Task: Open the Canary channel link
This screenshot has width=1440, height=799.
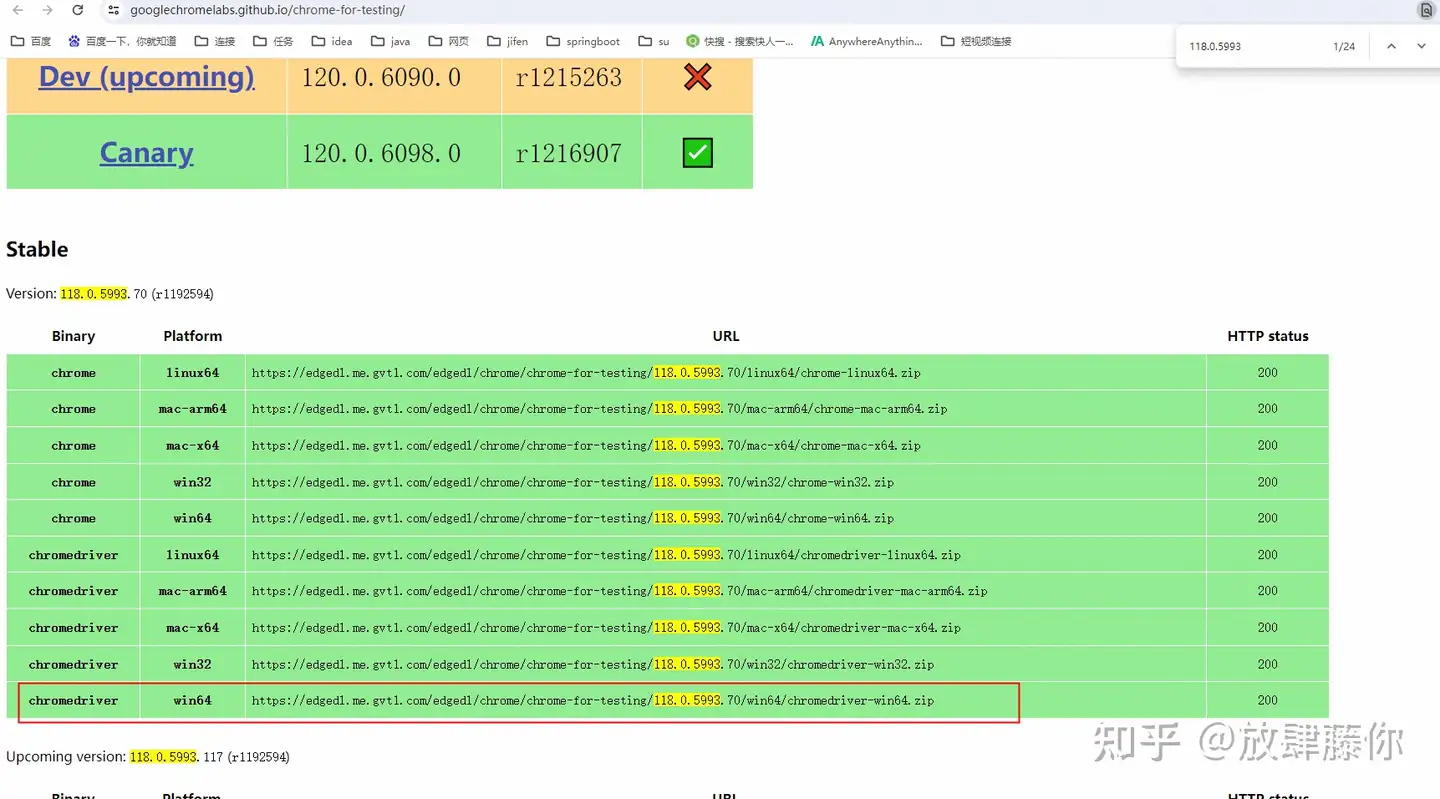Action: 146,153
